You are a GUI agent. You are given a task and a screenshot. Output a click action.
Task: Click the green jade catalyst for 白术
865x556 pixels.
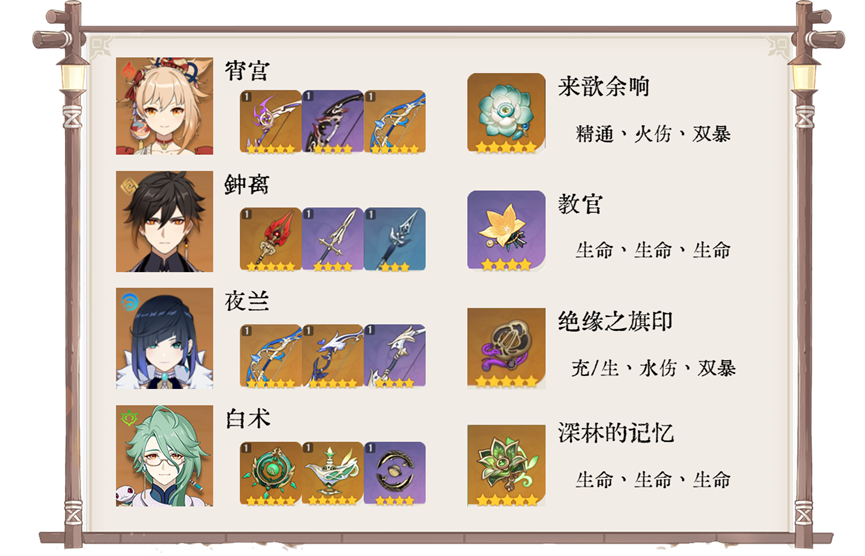[x=271, y=473]
